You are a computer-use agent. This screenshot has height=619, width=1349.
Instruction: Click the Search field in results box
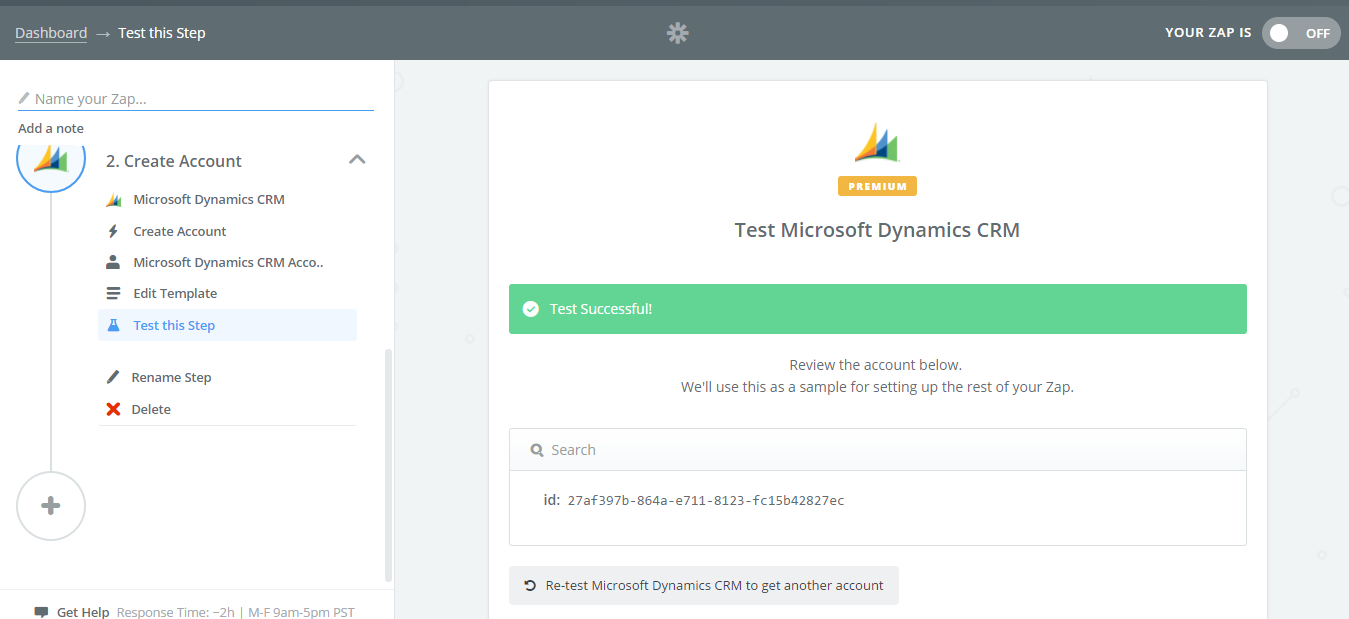[878, 450]
